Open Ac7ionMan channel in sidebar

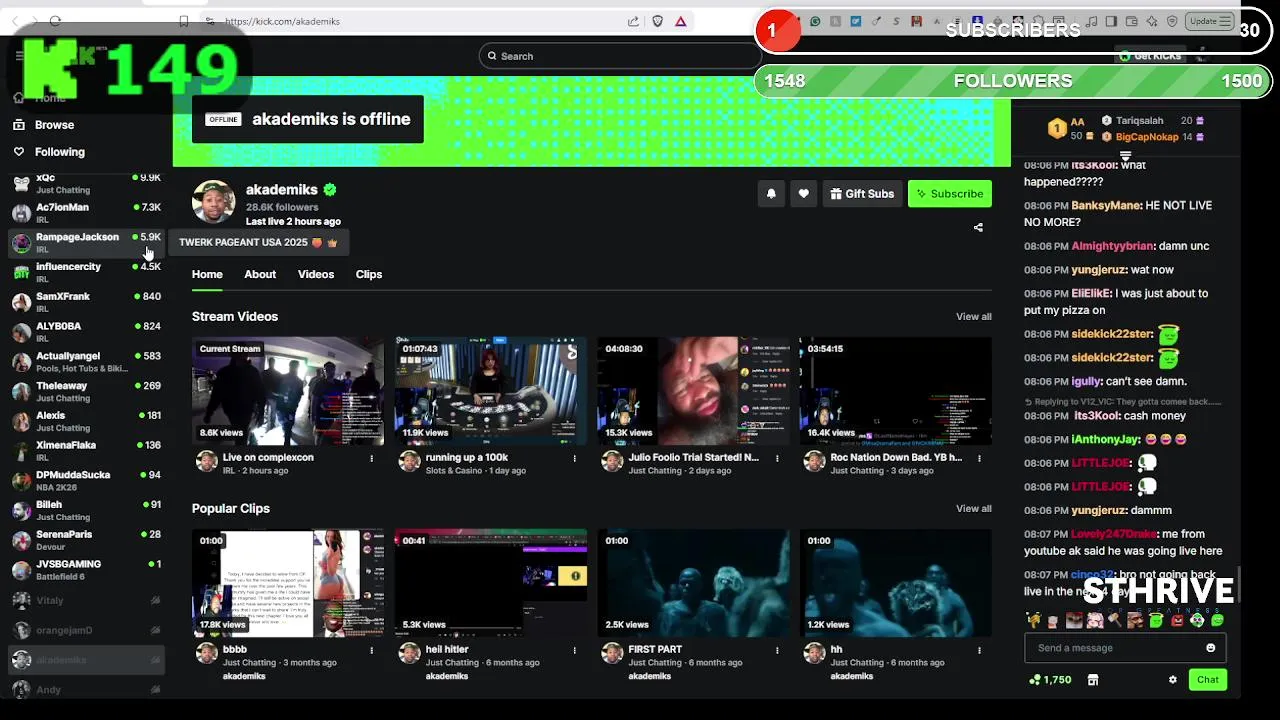click(x=86, y=213)
